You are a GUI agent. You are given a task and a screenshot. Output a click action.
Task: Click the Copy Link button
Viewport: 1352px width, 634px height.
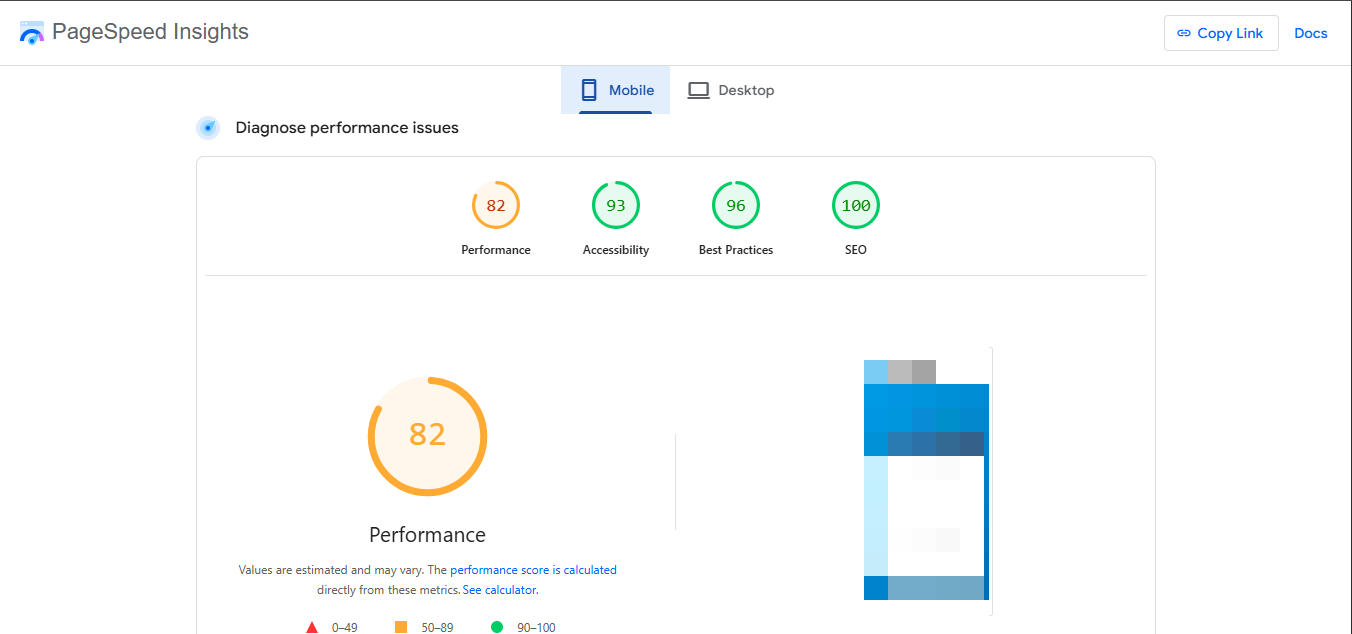(1221, 33)
